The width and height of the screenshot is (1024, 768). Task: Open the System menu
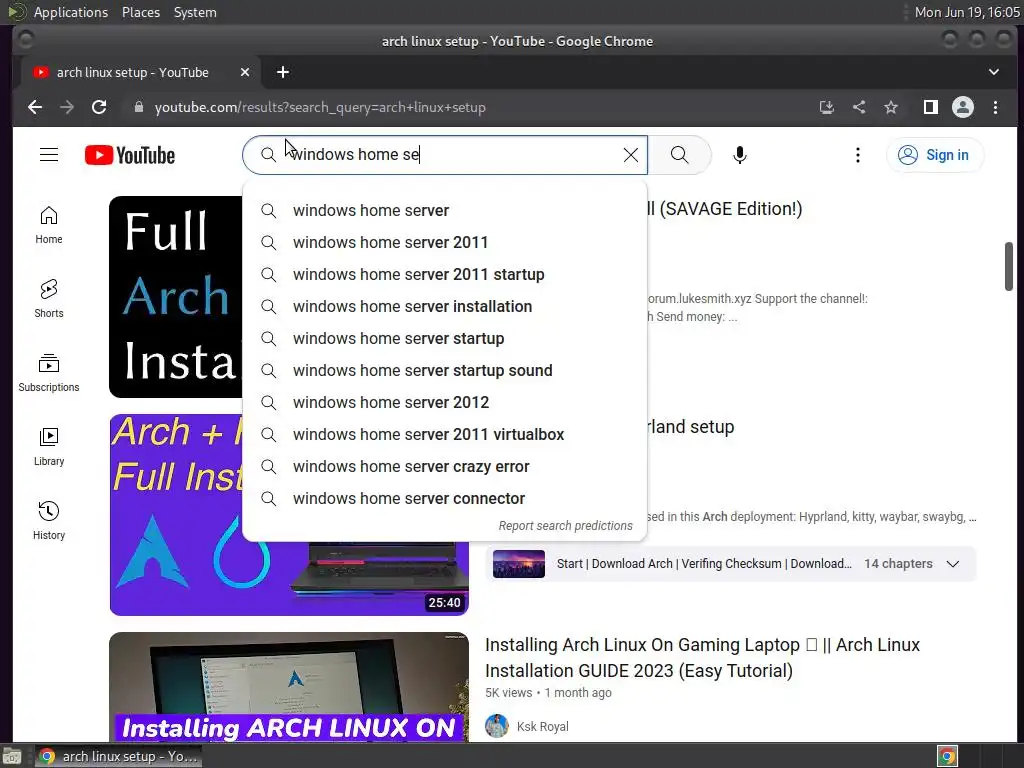point(195,12)
